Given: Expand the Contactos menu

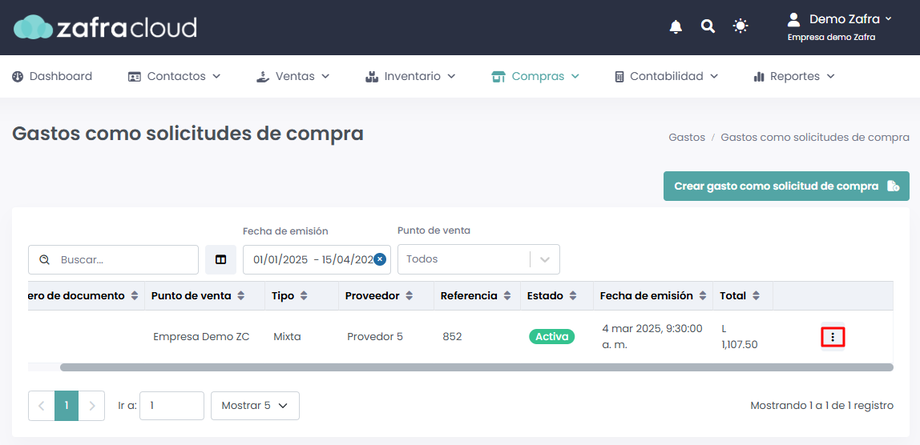Looking at the screenshot, I should pos(174,76).
